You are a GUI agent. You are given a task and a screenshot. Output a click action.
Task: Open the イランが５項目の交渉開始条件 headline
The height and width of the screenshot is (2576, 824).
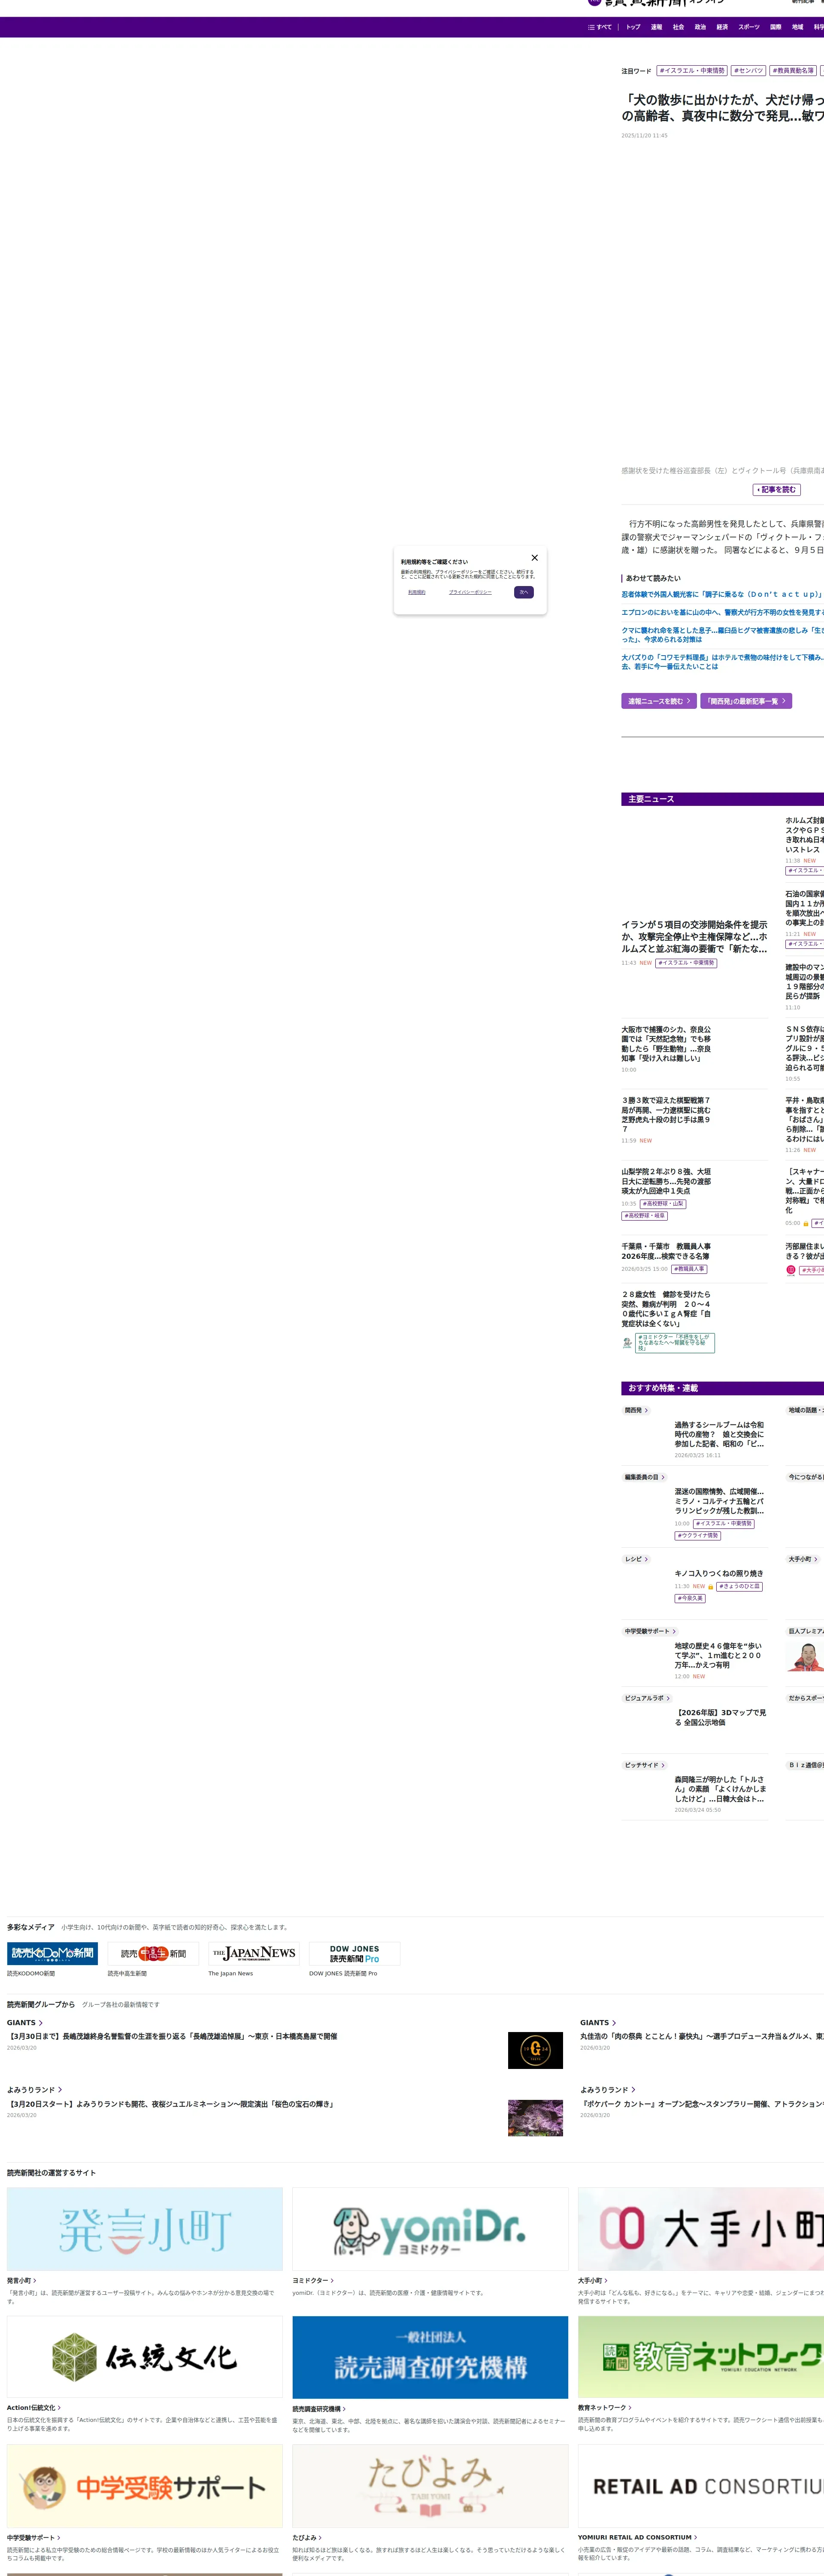[694, 937]
